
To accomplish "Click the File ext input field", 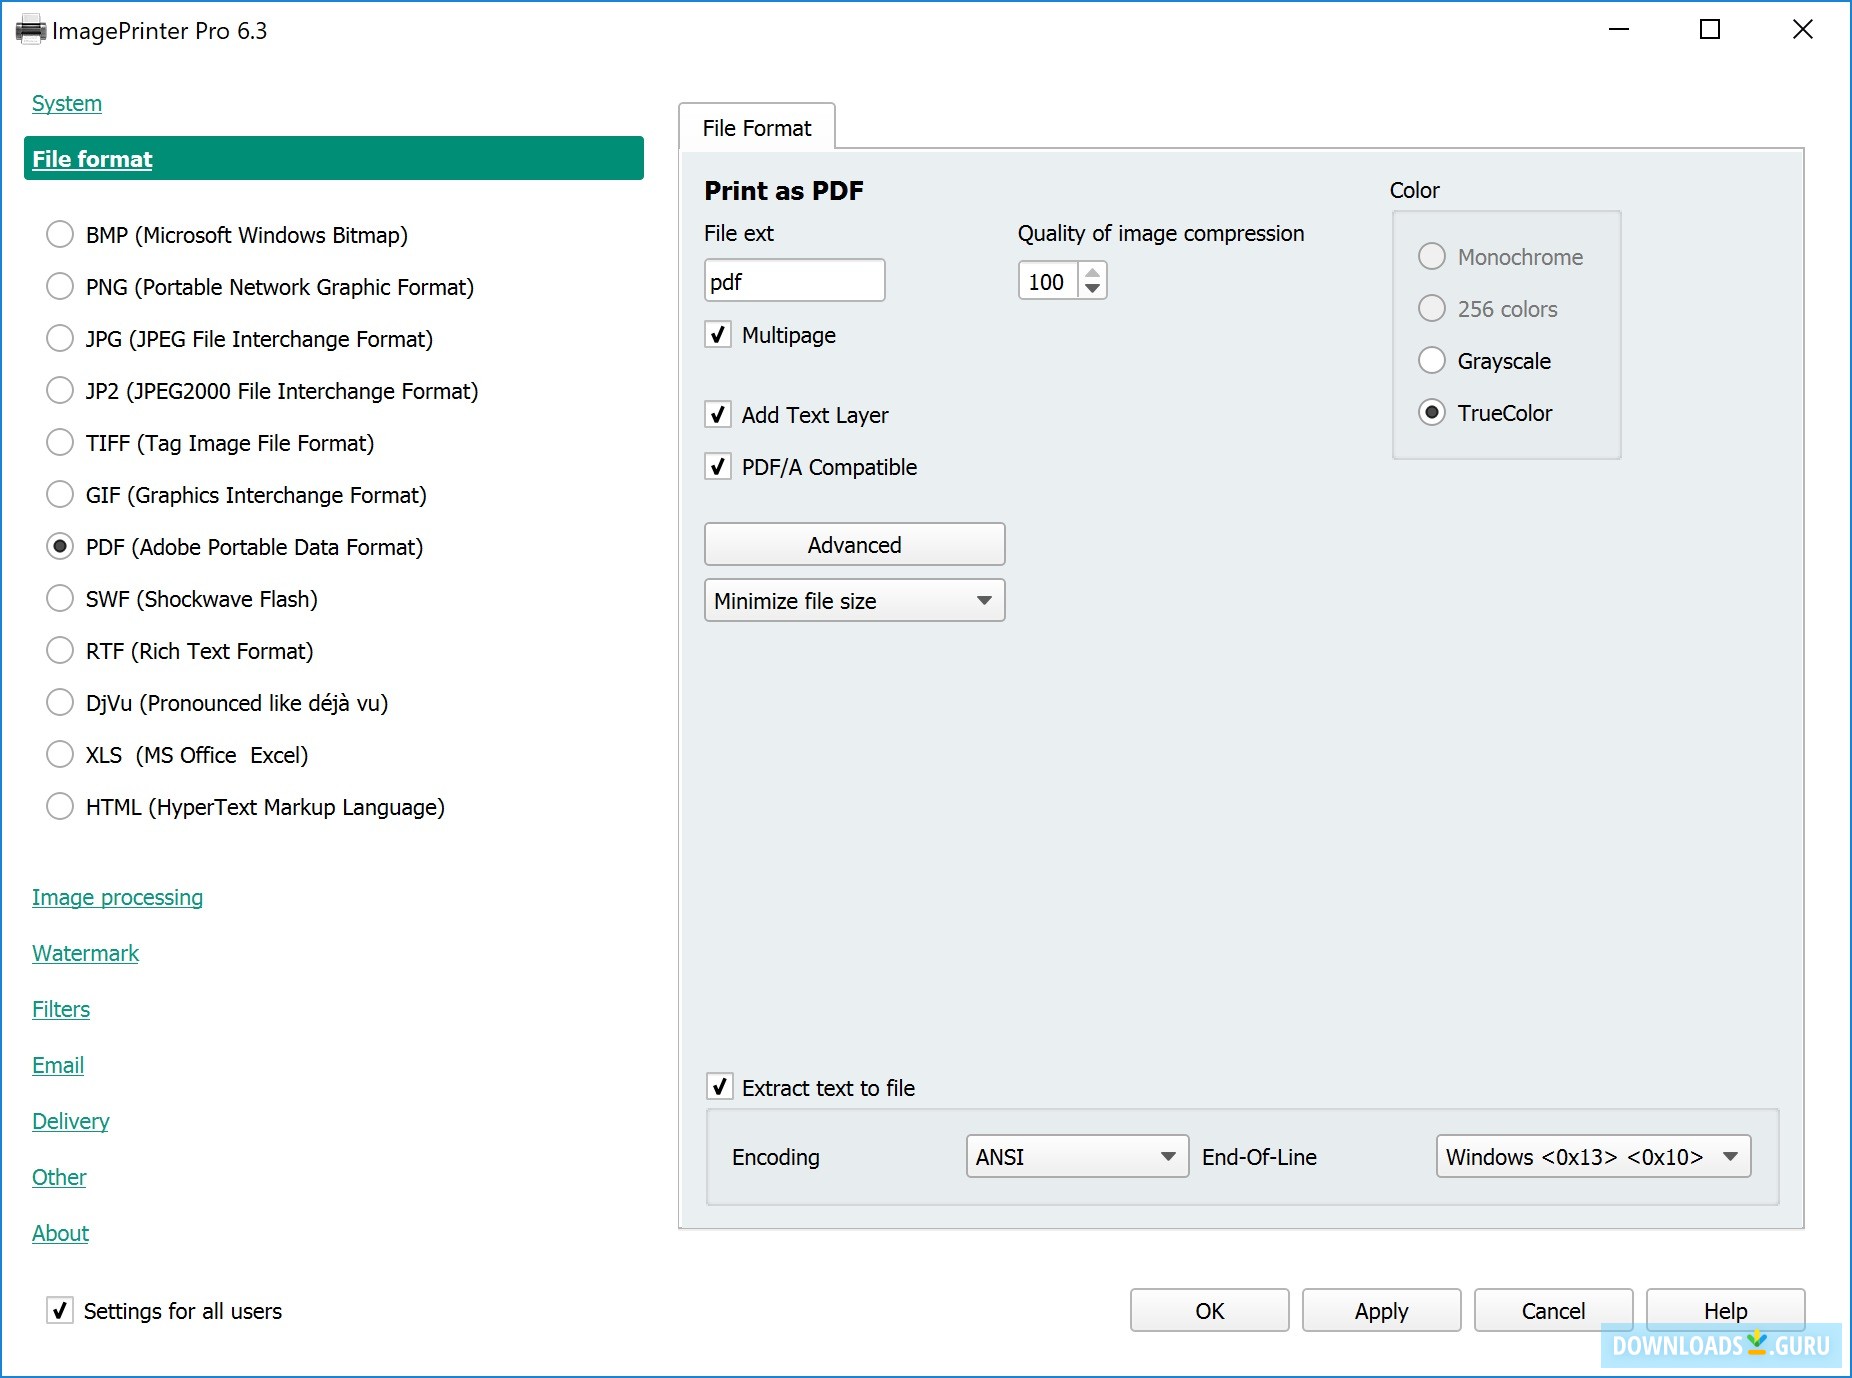I will click(x=794, y=281).
